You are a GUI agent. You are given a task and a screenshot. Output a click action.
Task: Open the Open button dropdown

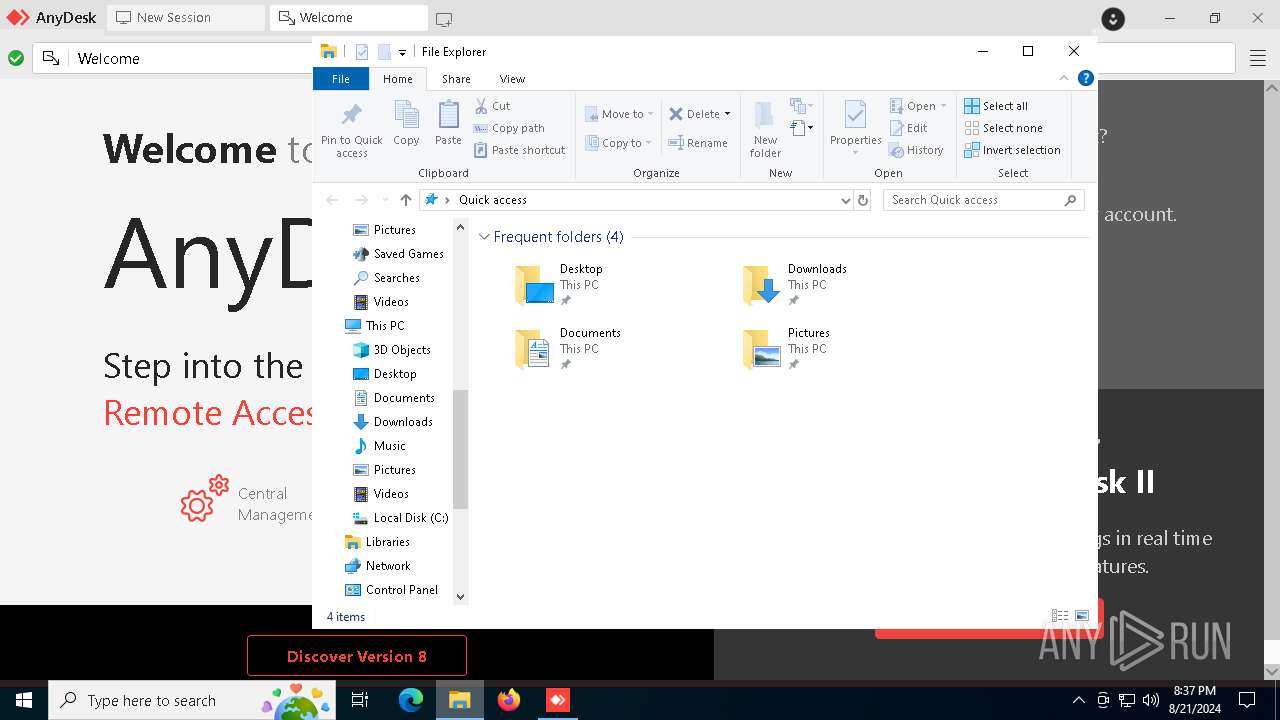[943, 106]
